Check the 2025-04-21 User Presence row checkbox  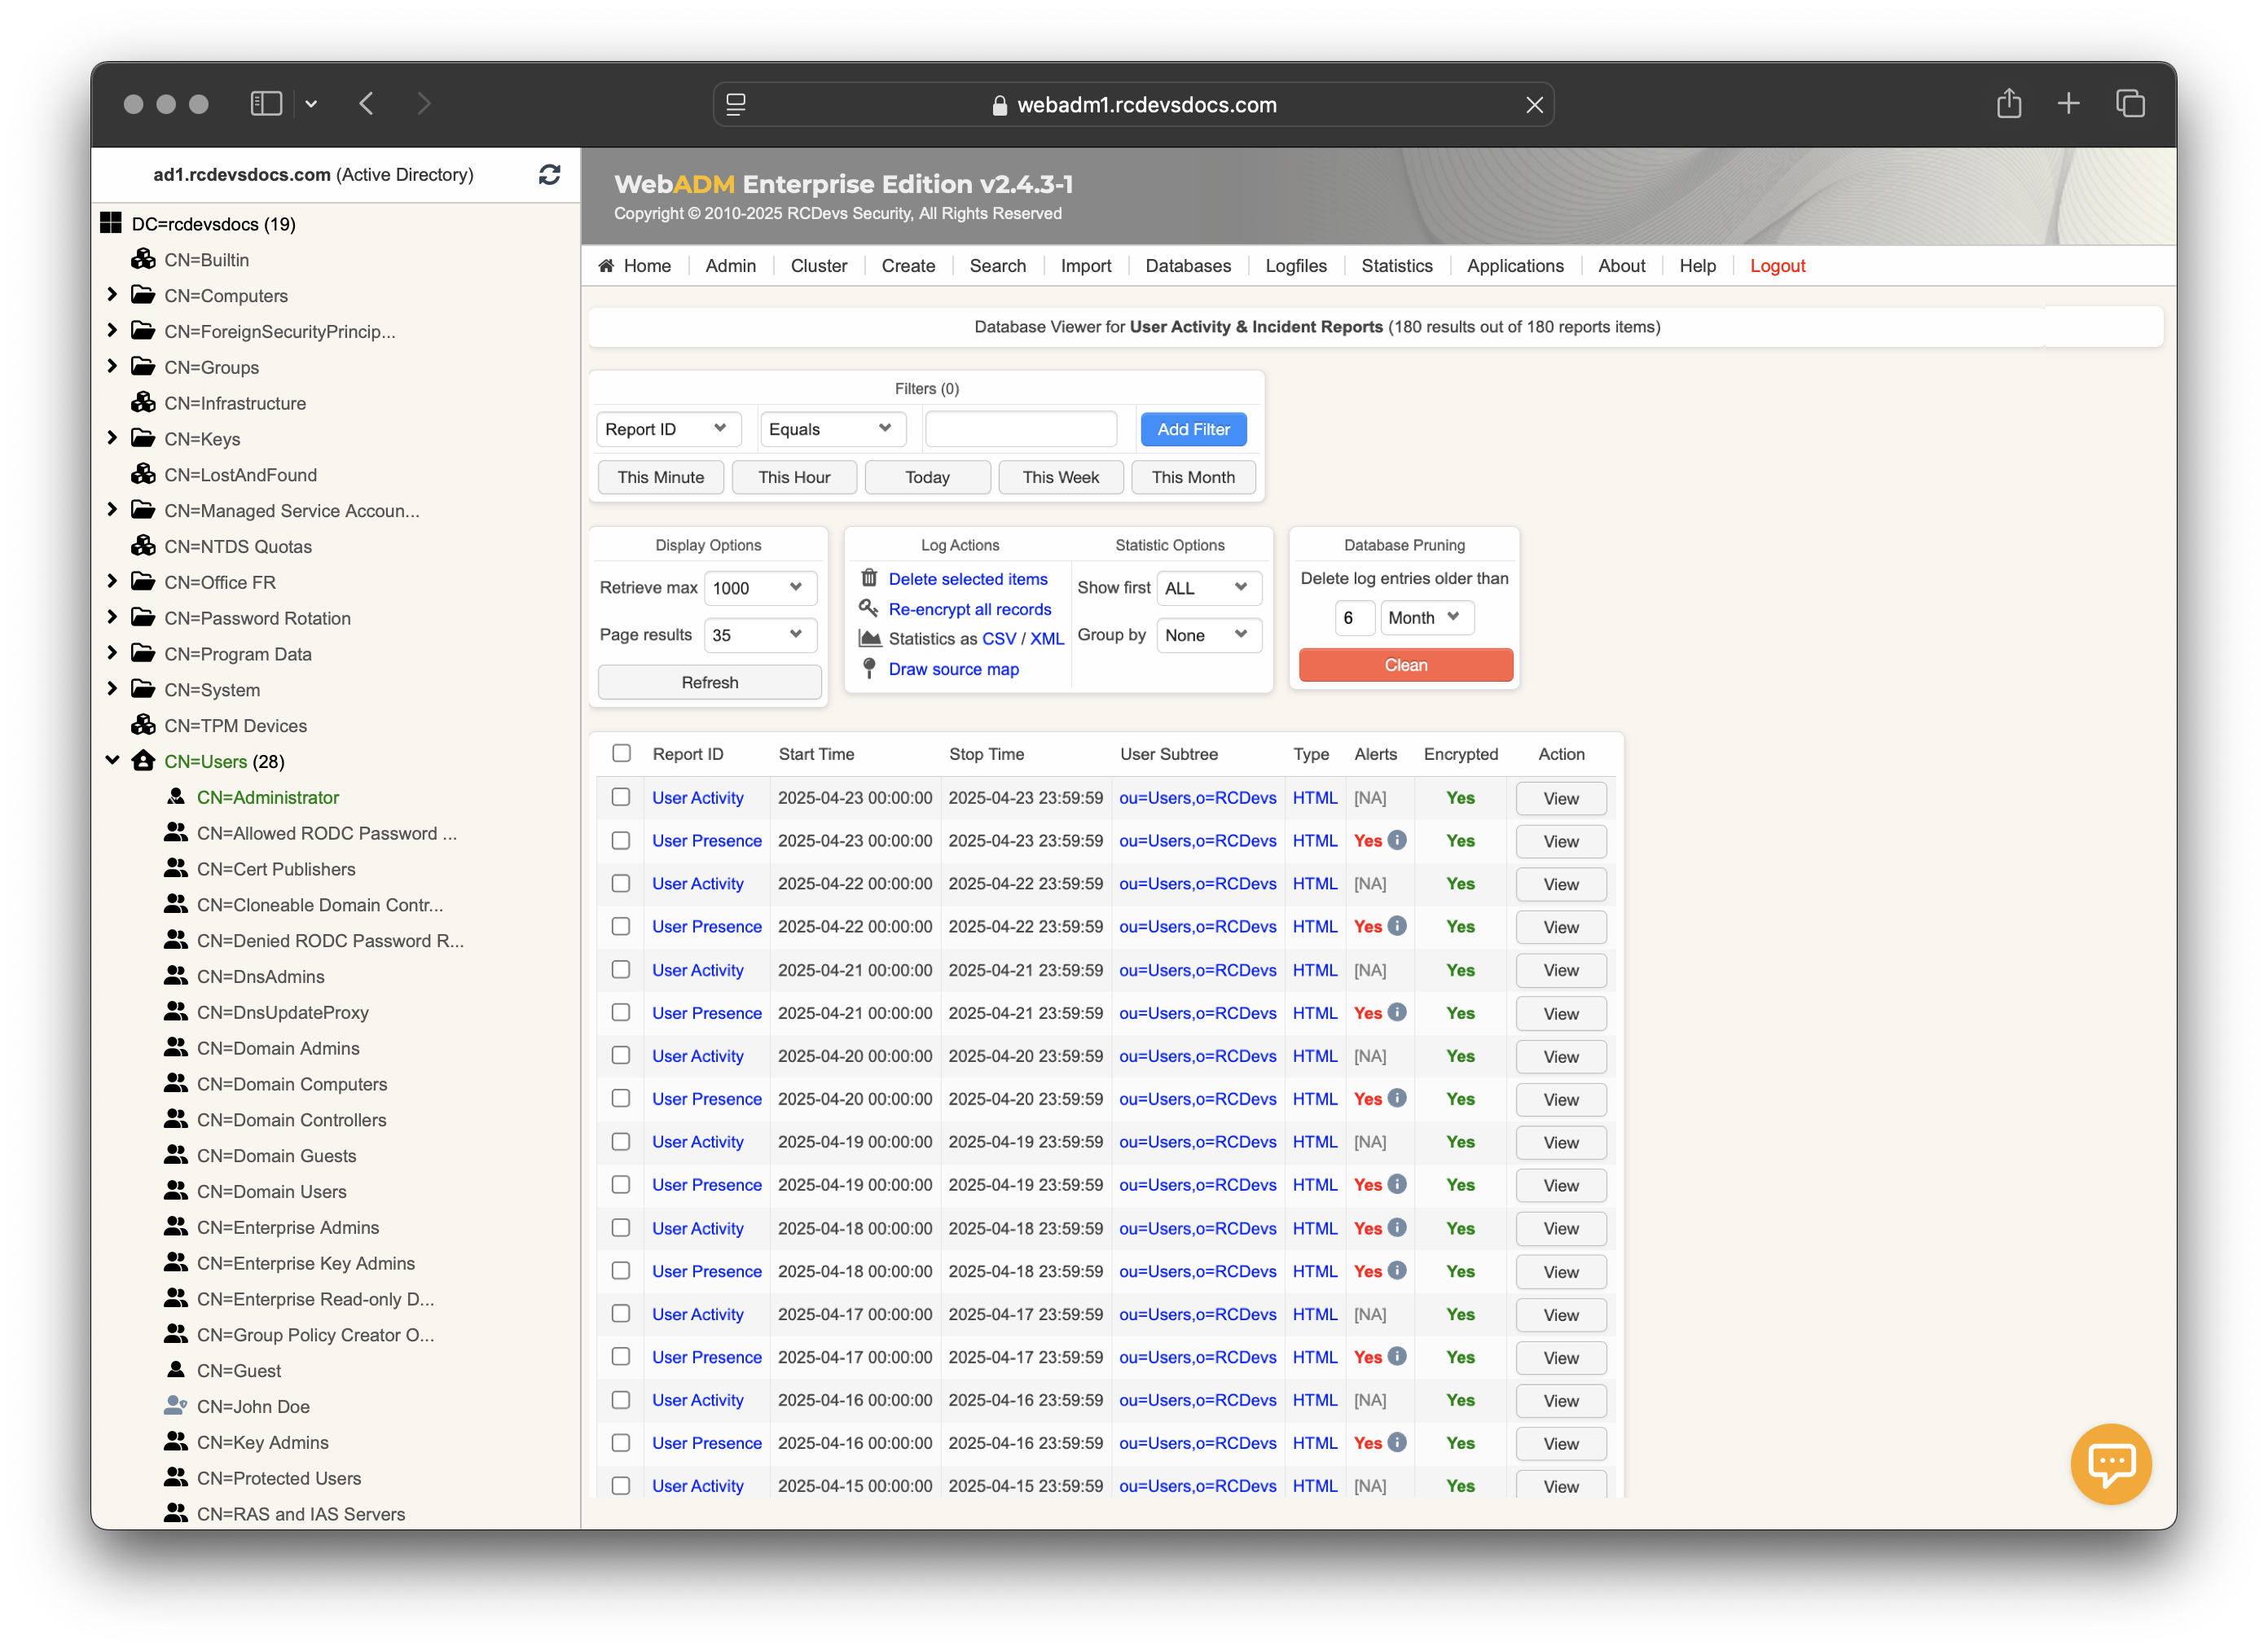coord(621,1012)
